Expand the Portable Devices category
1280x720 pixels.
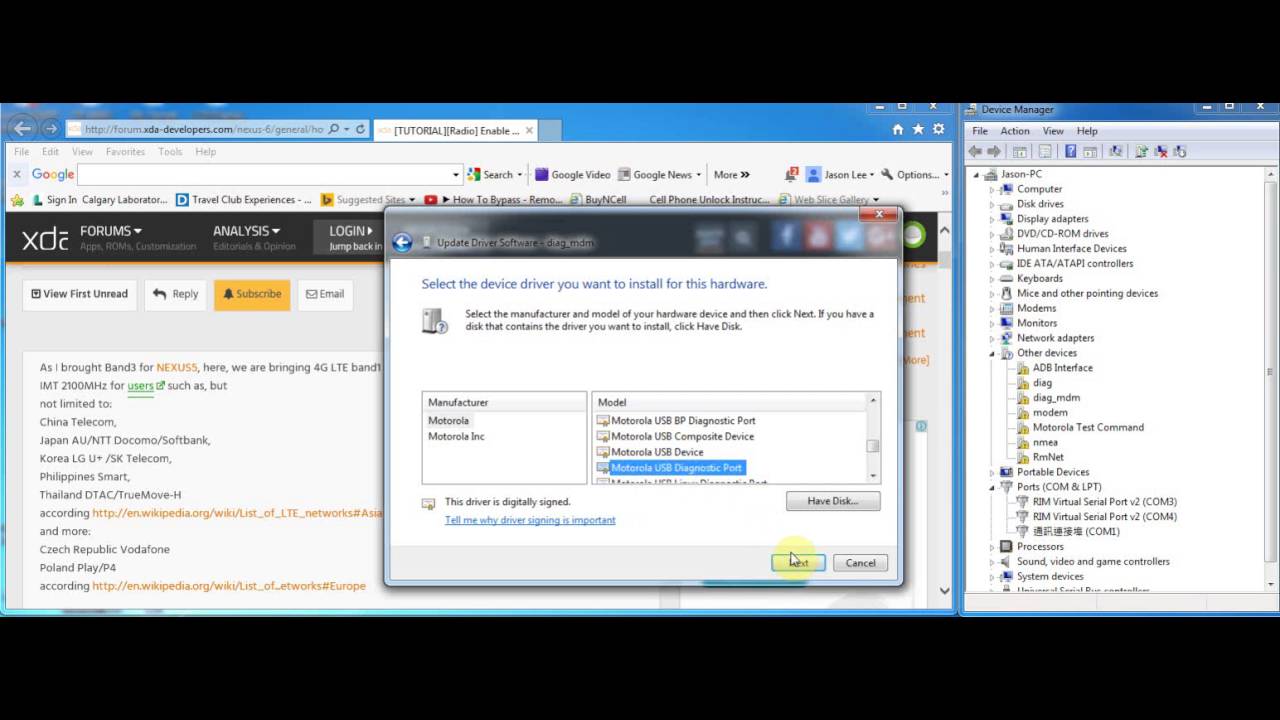[x=993, y=472]
